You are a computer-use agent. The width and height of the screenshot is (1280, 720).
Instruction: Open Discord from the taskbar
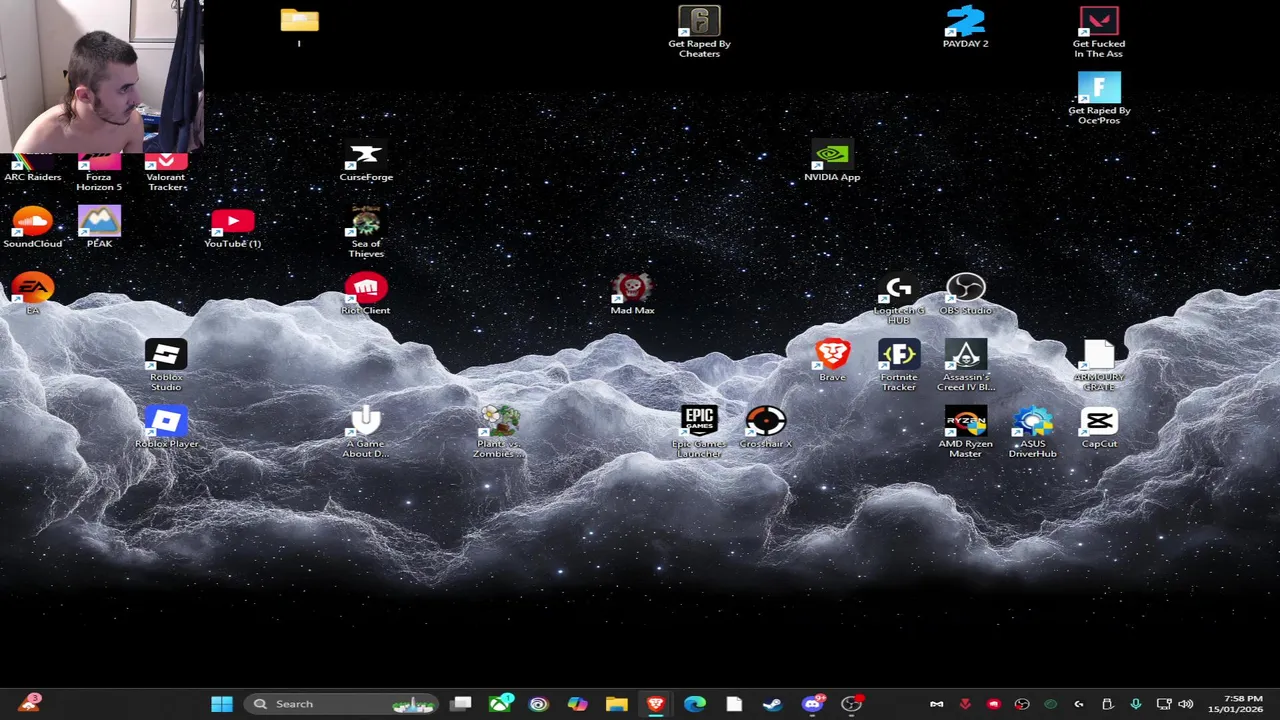812,704
